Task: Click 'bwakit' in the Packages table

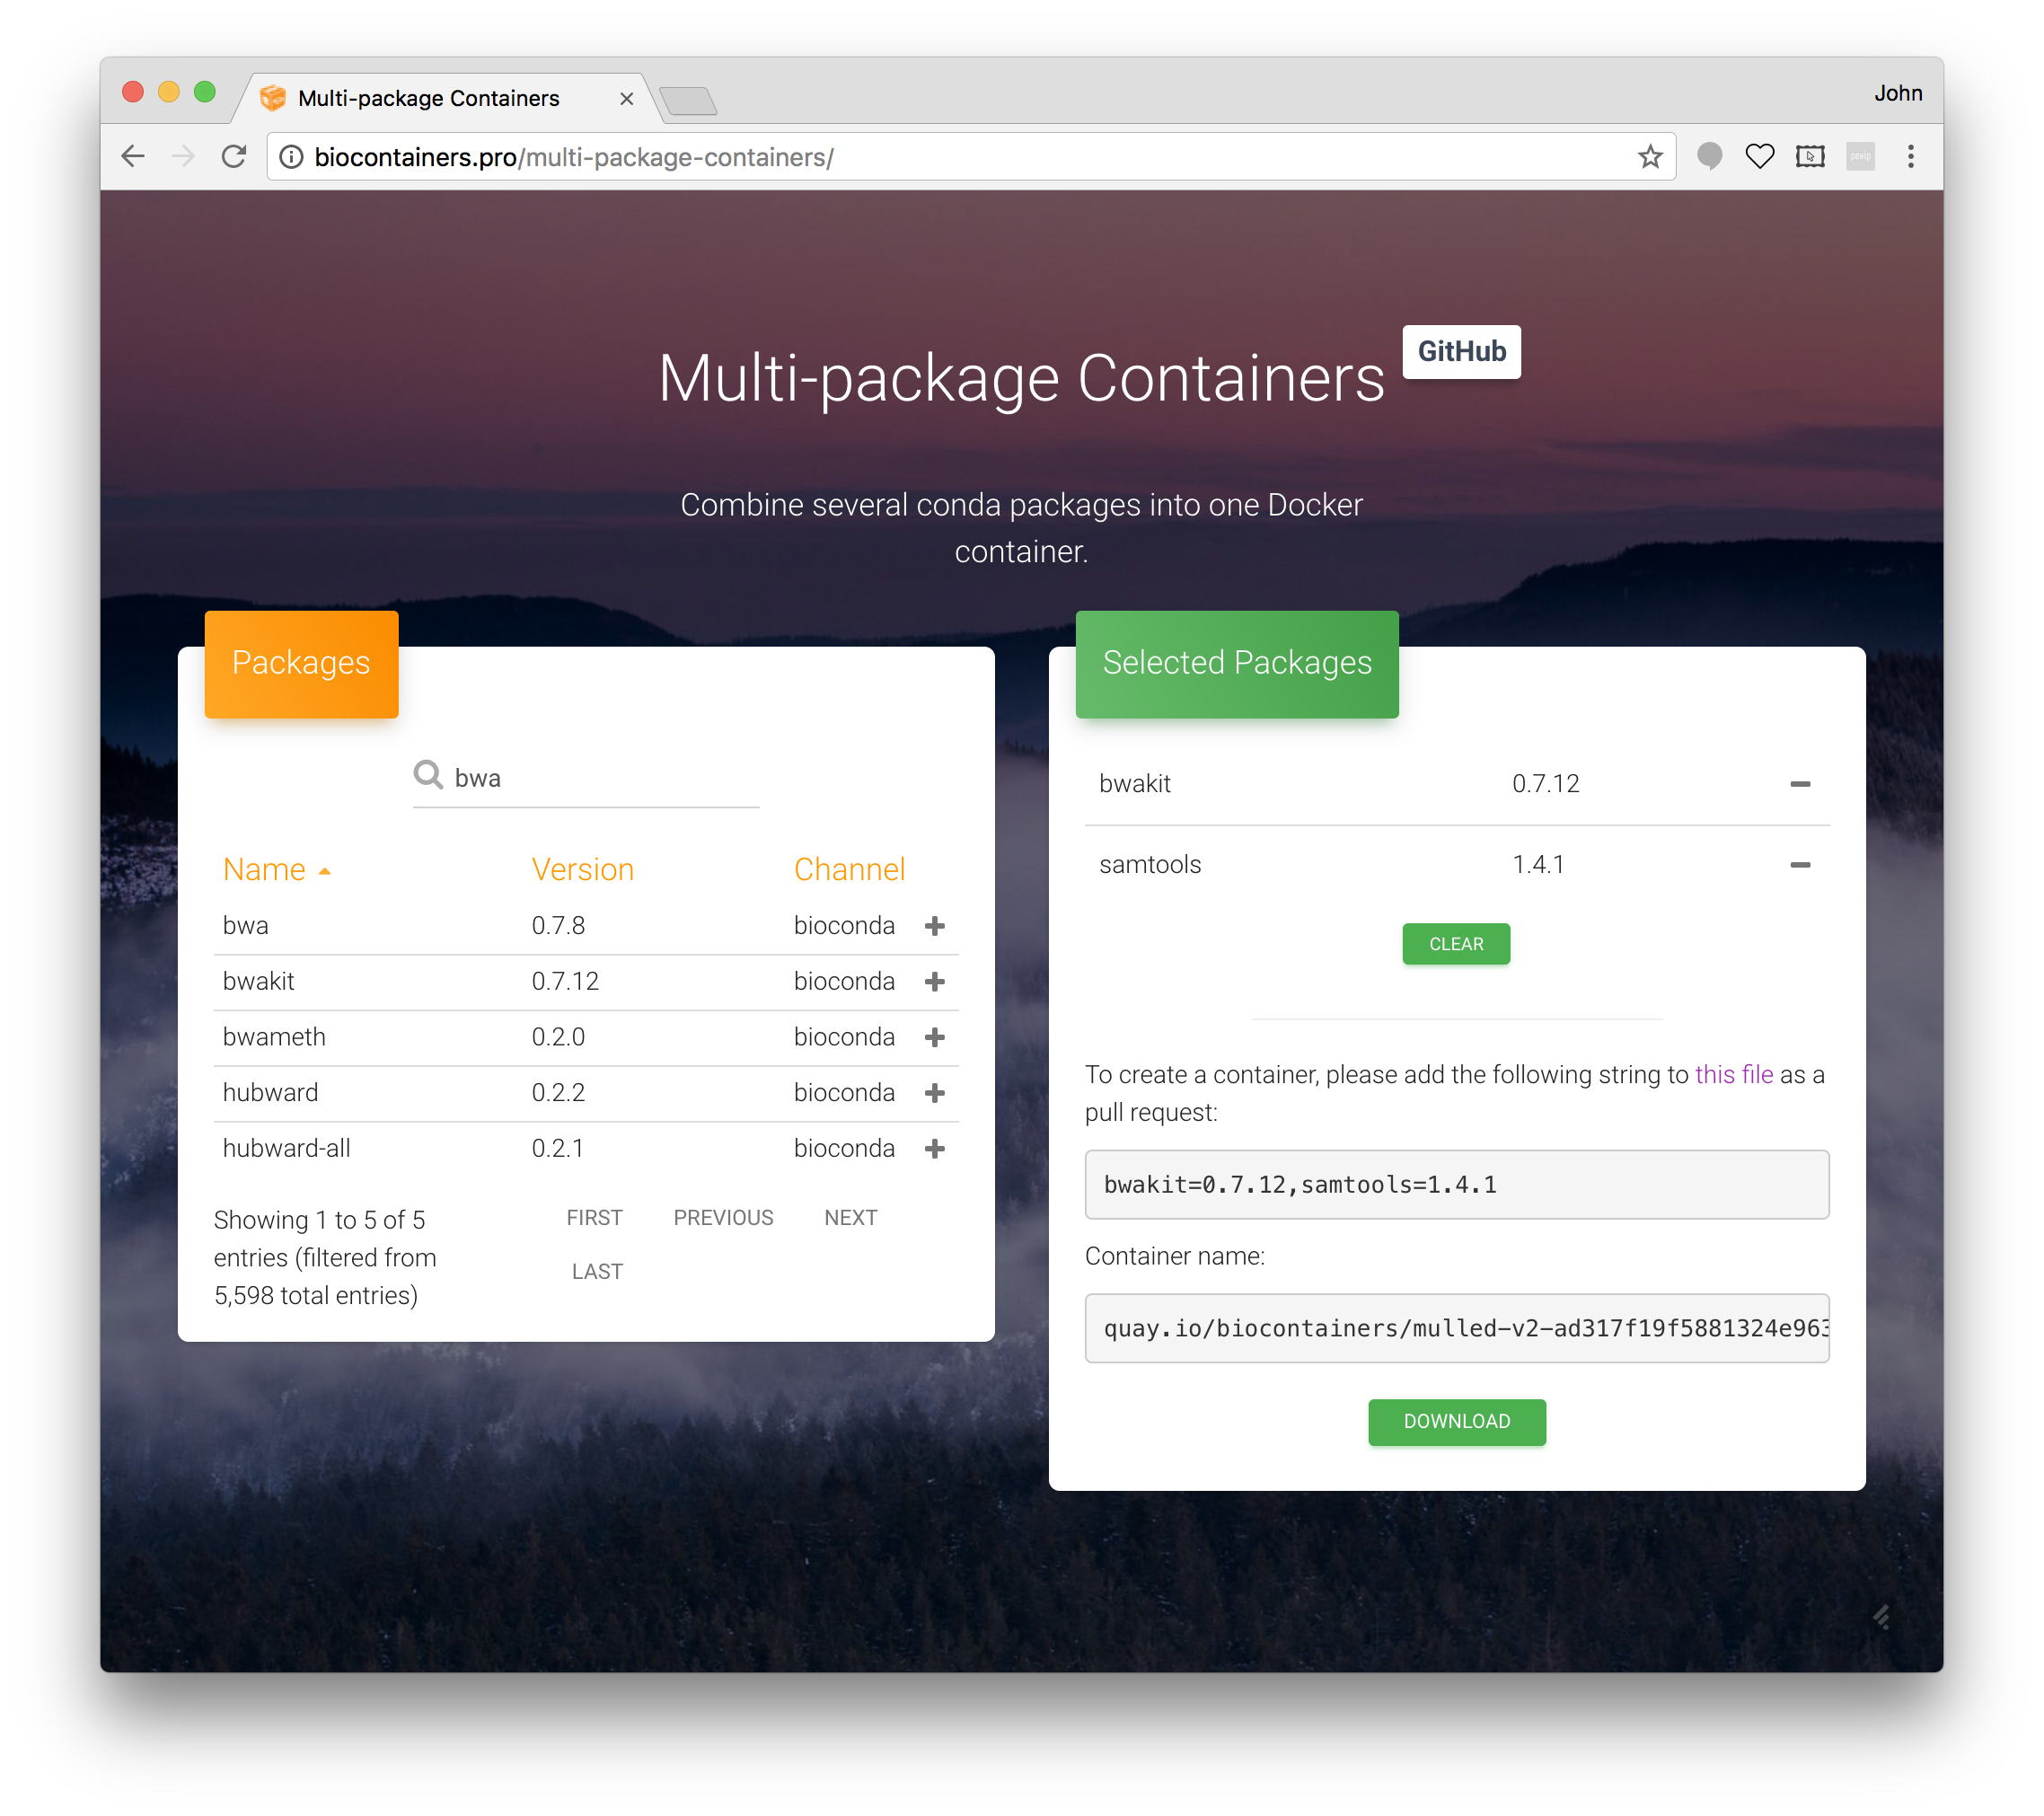Action: coord(258,981)
